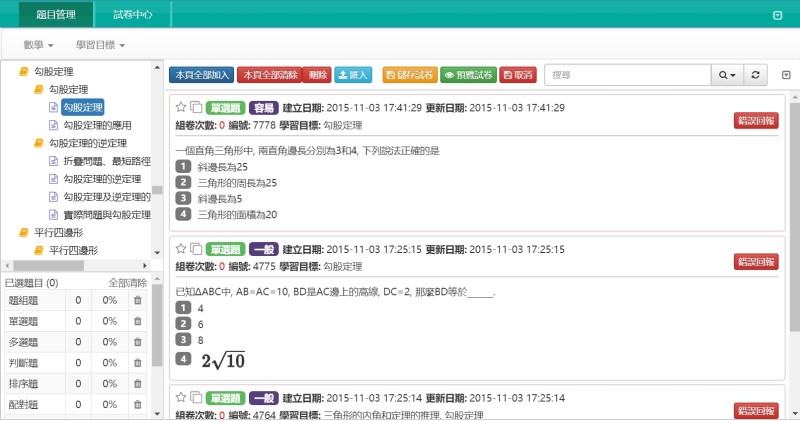
Task: Delete the 題組題 row with trash icon
Action: point(138,300)
